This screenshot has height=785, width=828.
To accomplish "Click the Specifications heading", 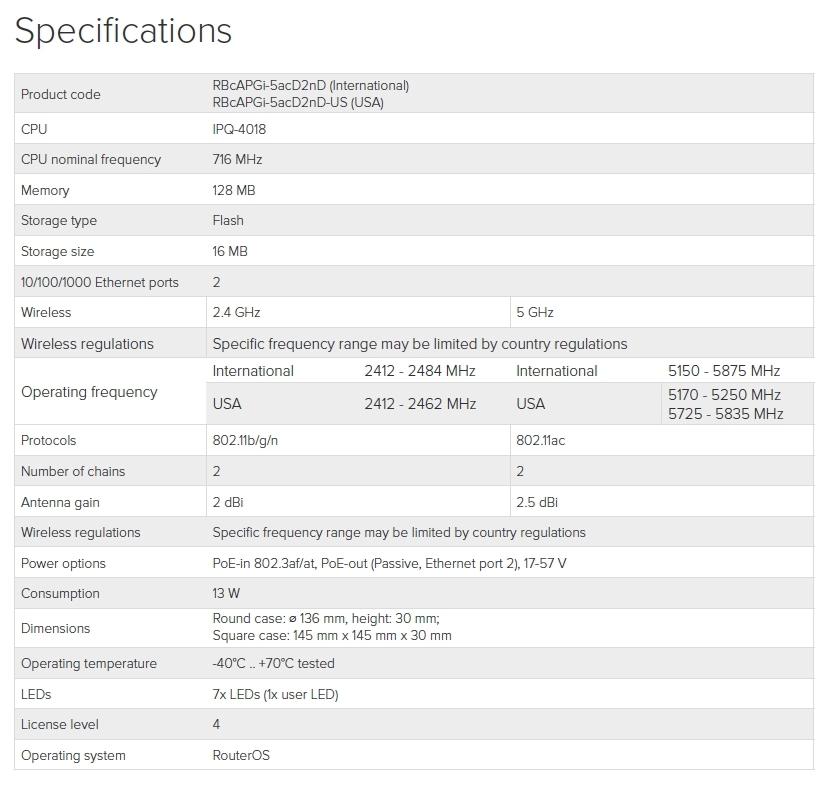I will (x=123, y=31).
